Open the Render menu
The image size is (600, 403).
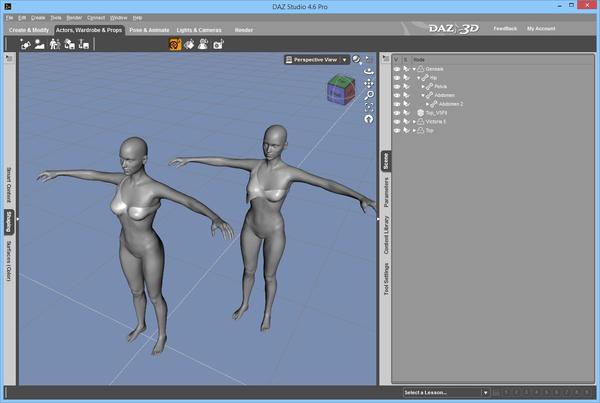[74, 18]
